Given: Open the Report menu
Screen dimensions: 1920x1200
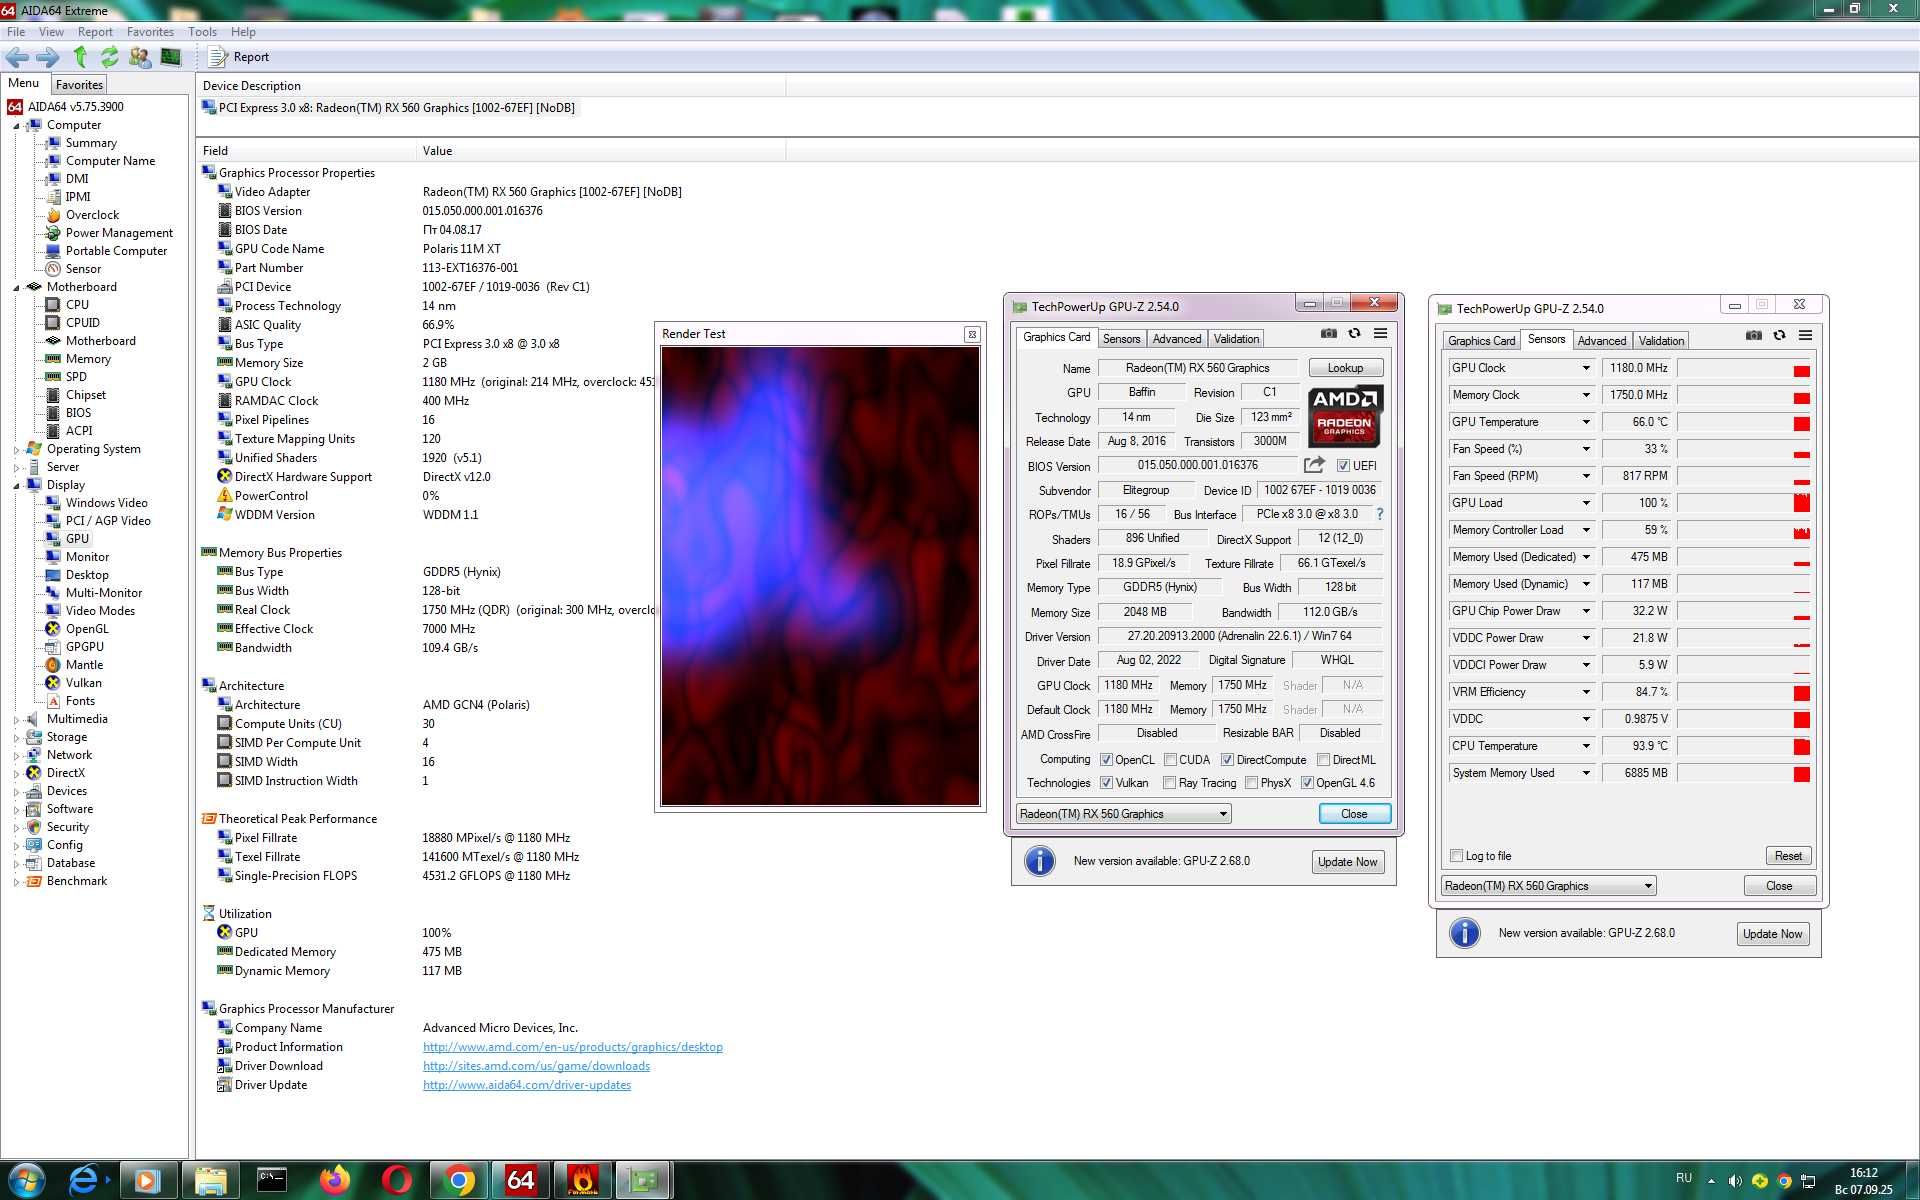Looking at the screenshot, I should pyautogui.click(x=95, y=32).
